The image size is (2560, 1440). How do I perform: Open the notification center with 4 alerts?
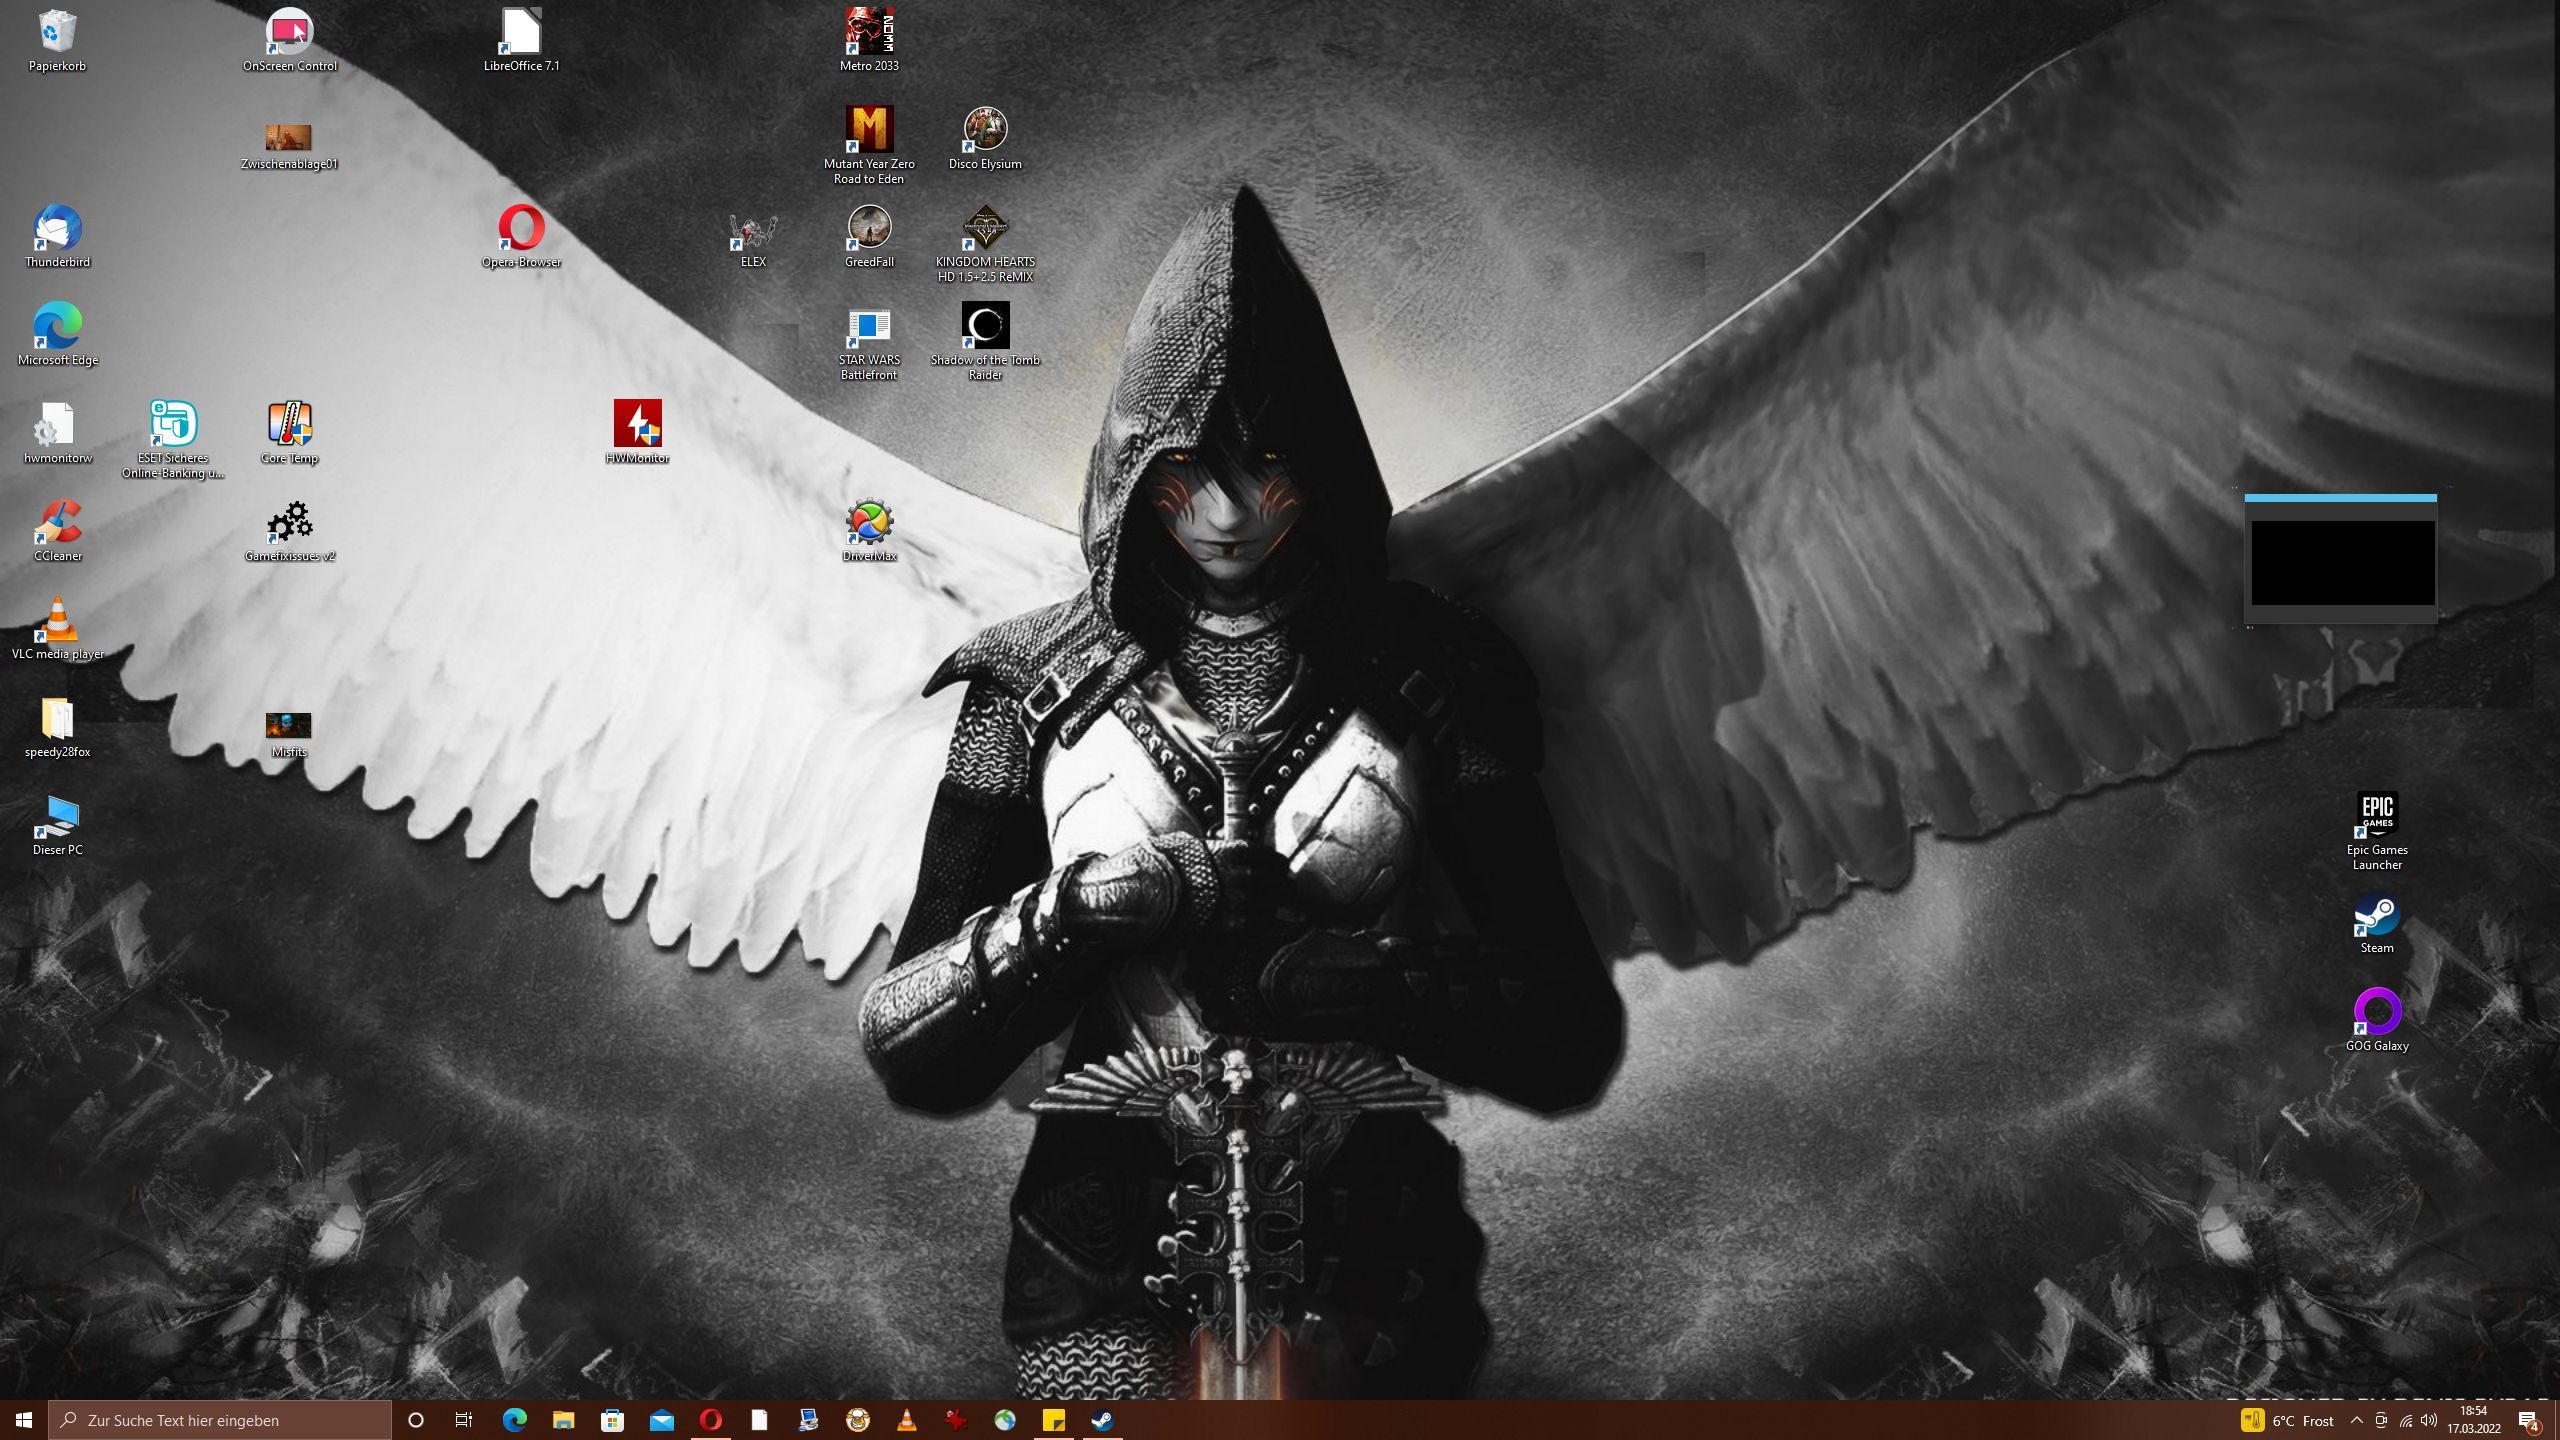(2529, 1420)
